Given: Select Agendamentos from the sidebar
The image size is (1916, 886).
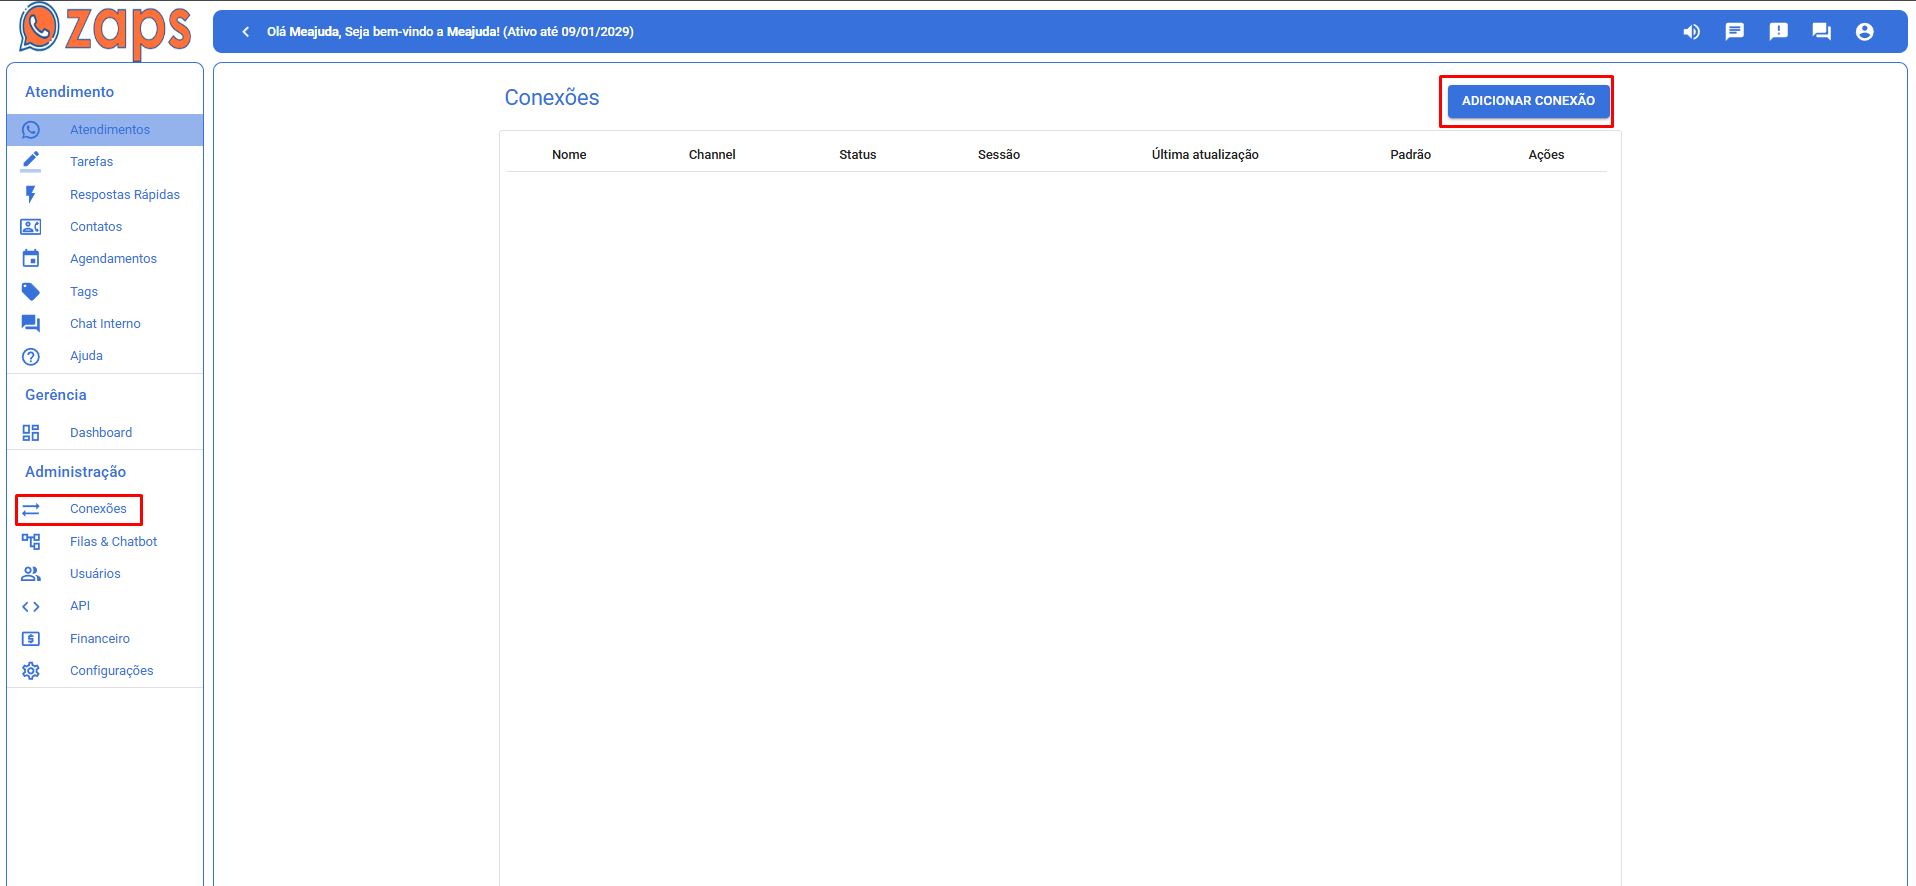Looking at the screenshot, I should [113, 259].
